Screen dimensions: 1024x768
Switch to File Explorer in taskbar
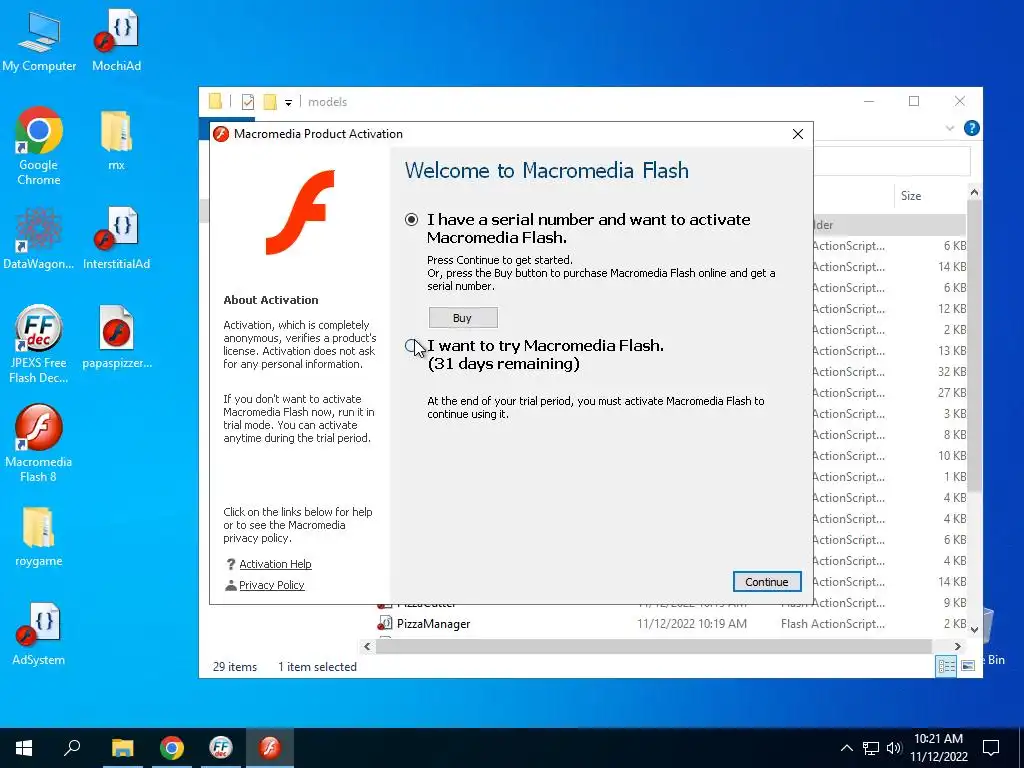coord(122,748)
